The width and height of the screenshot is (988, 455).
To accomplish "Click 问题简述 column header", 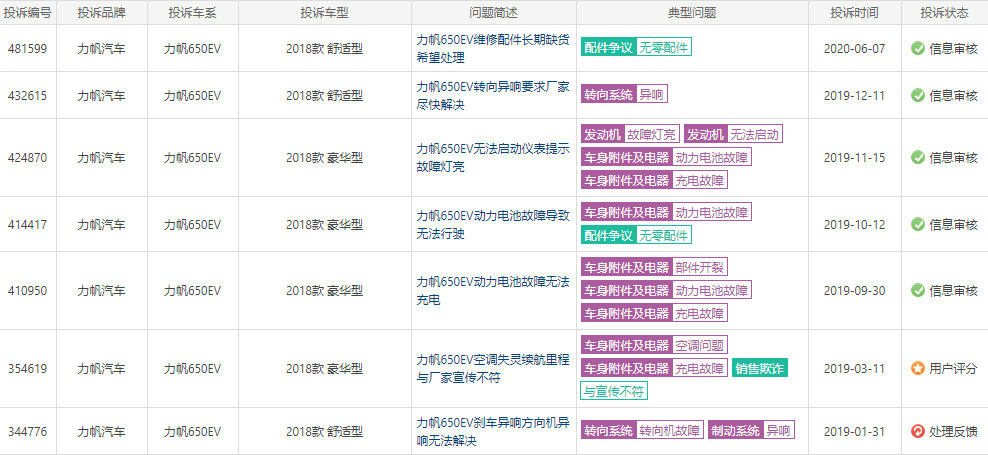I will (x=493, y=13).
